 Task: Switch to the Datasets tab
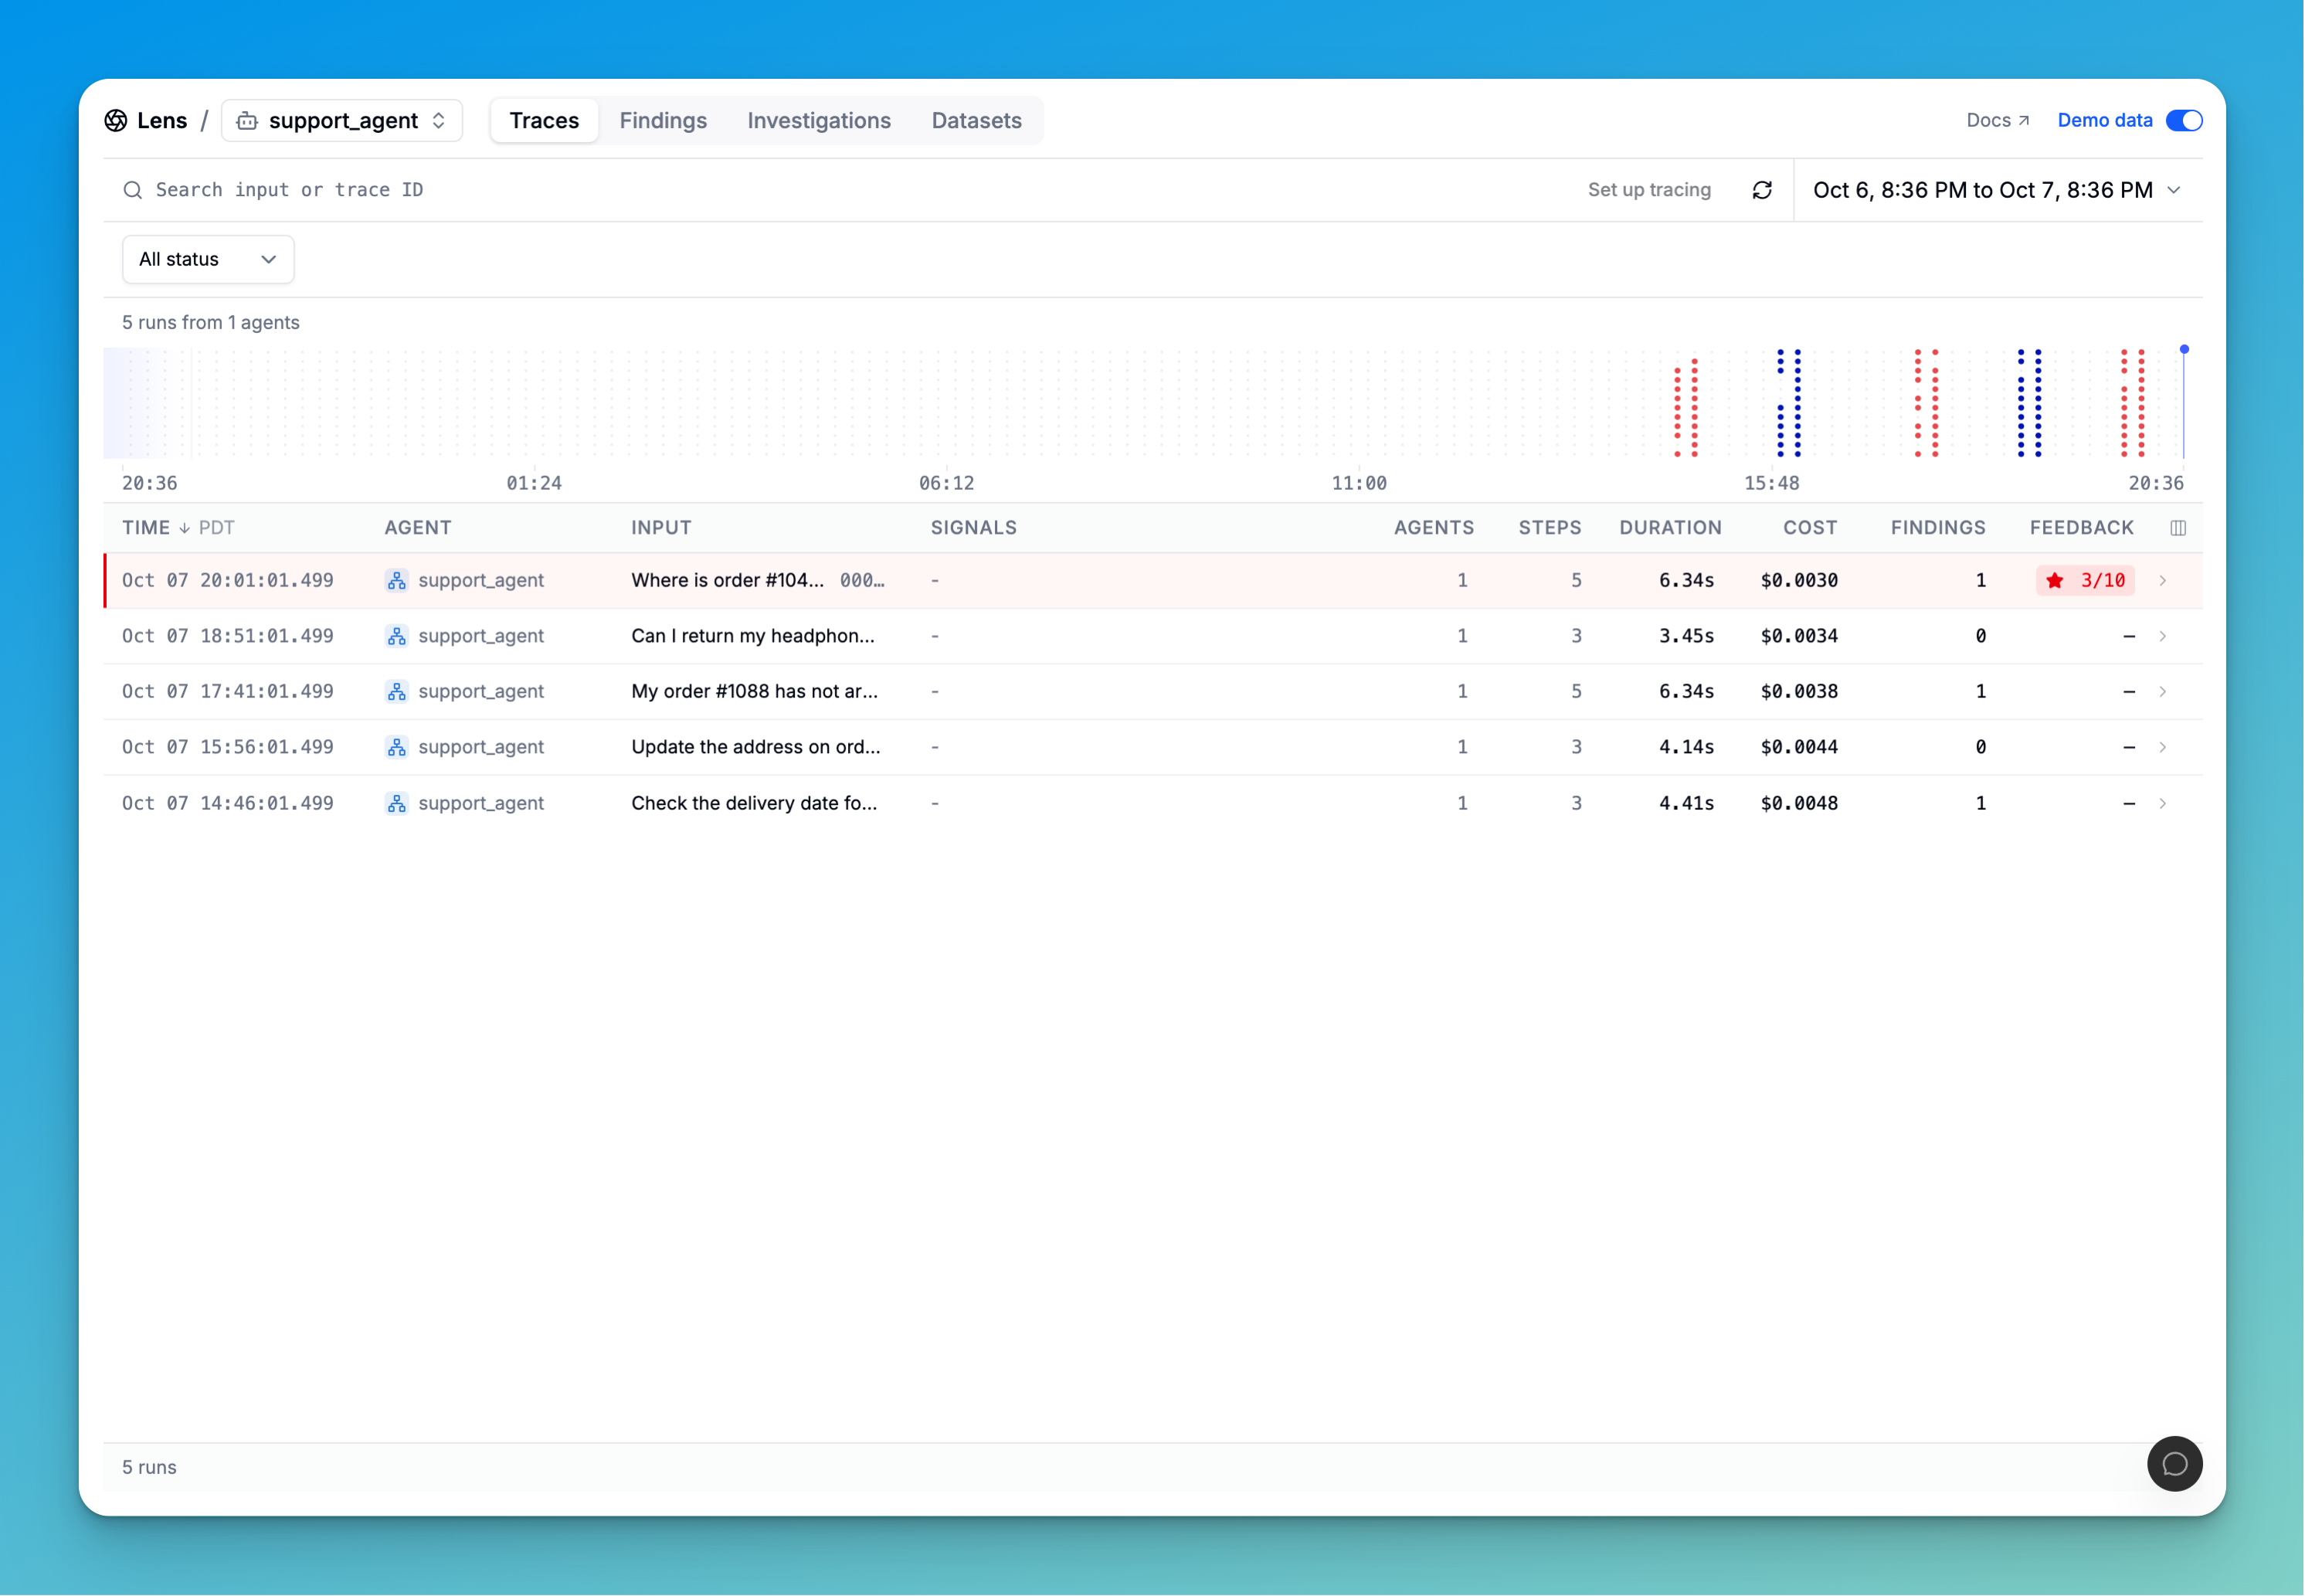[x=976, y=120]
